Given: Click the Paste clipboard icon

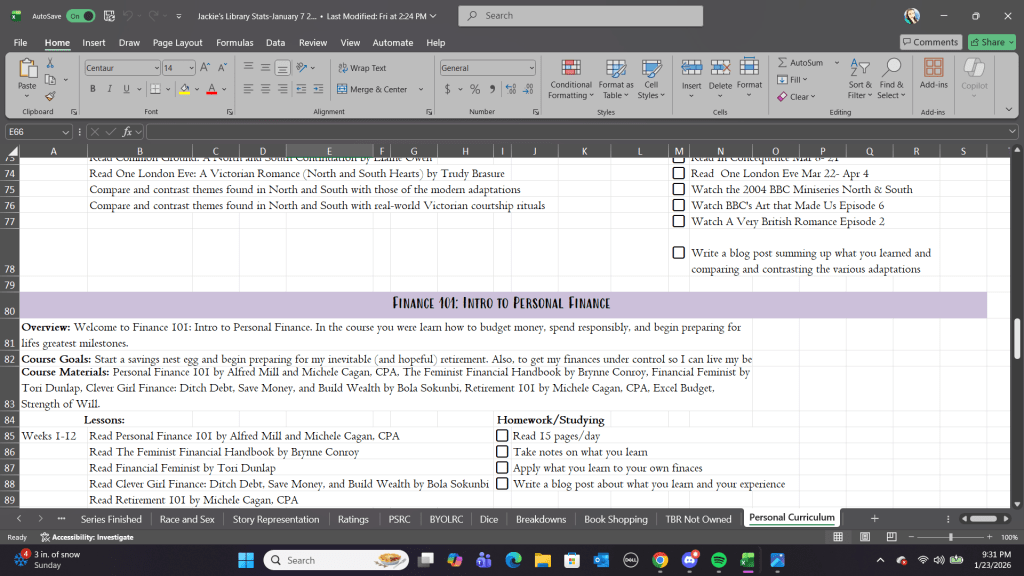Looking at the screenshot, I should point(27,75).
